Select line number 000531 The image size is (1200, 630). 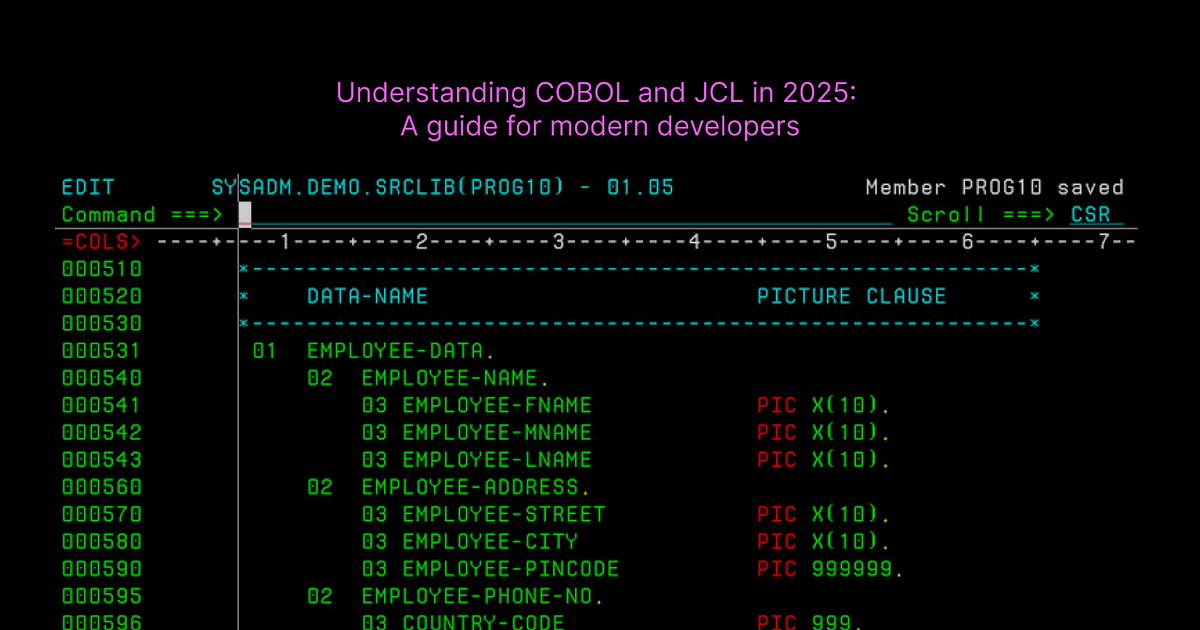(x=102, y=351)
